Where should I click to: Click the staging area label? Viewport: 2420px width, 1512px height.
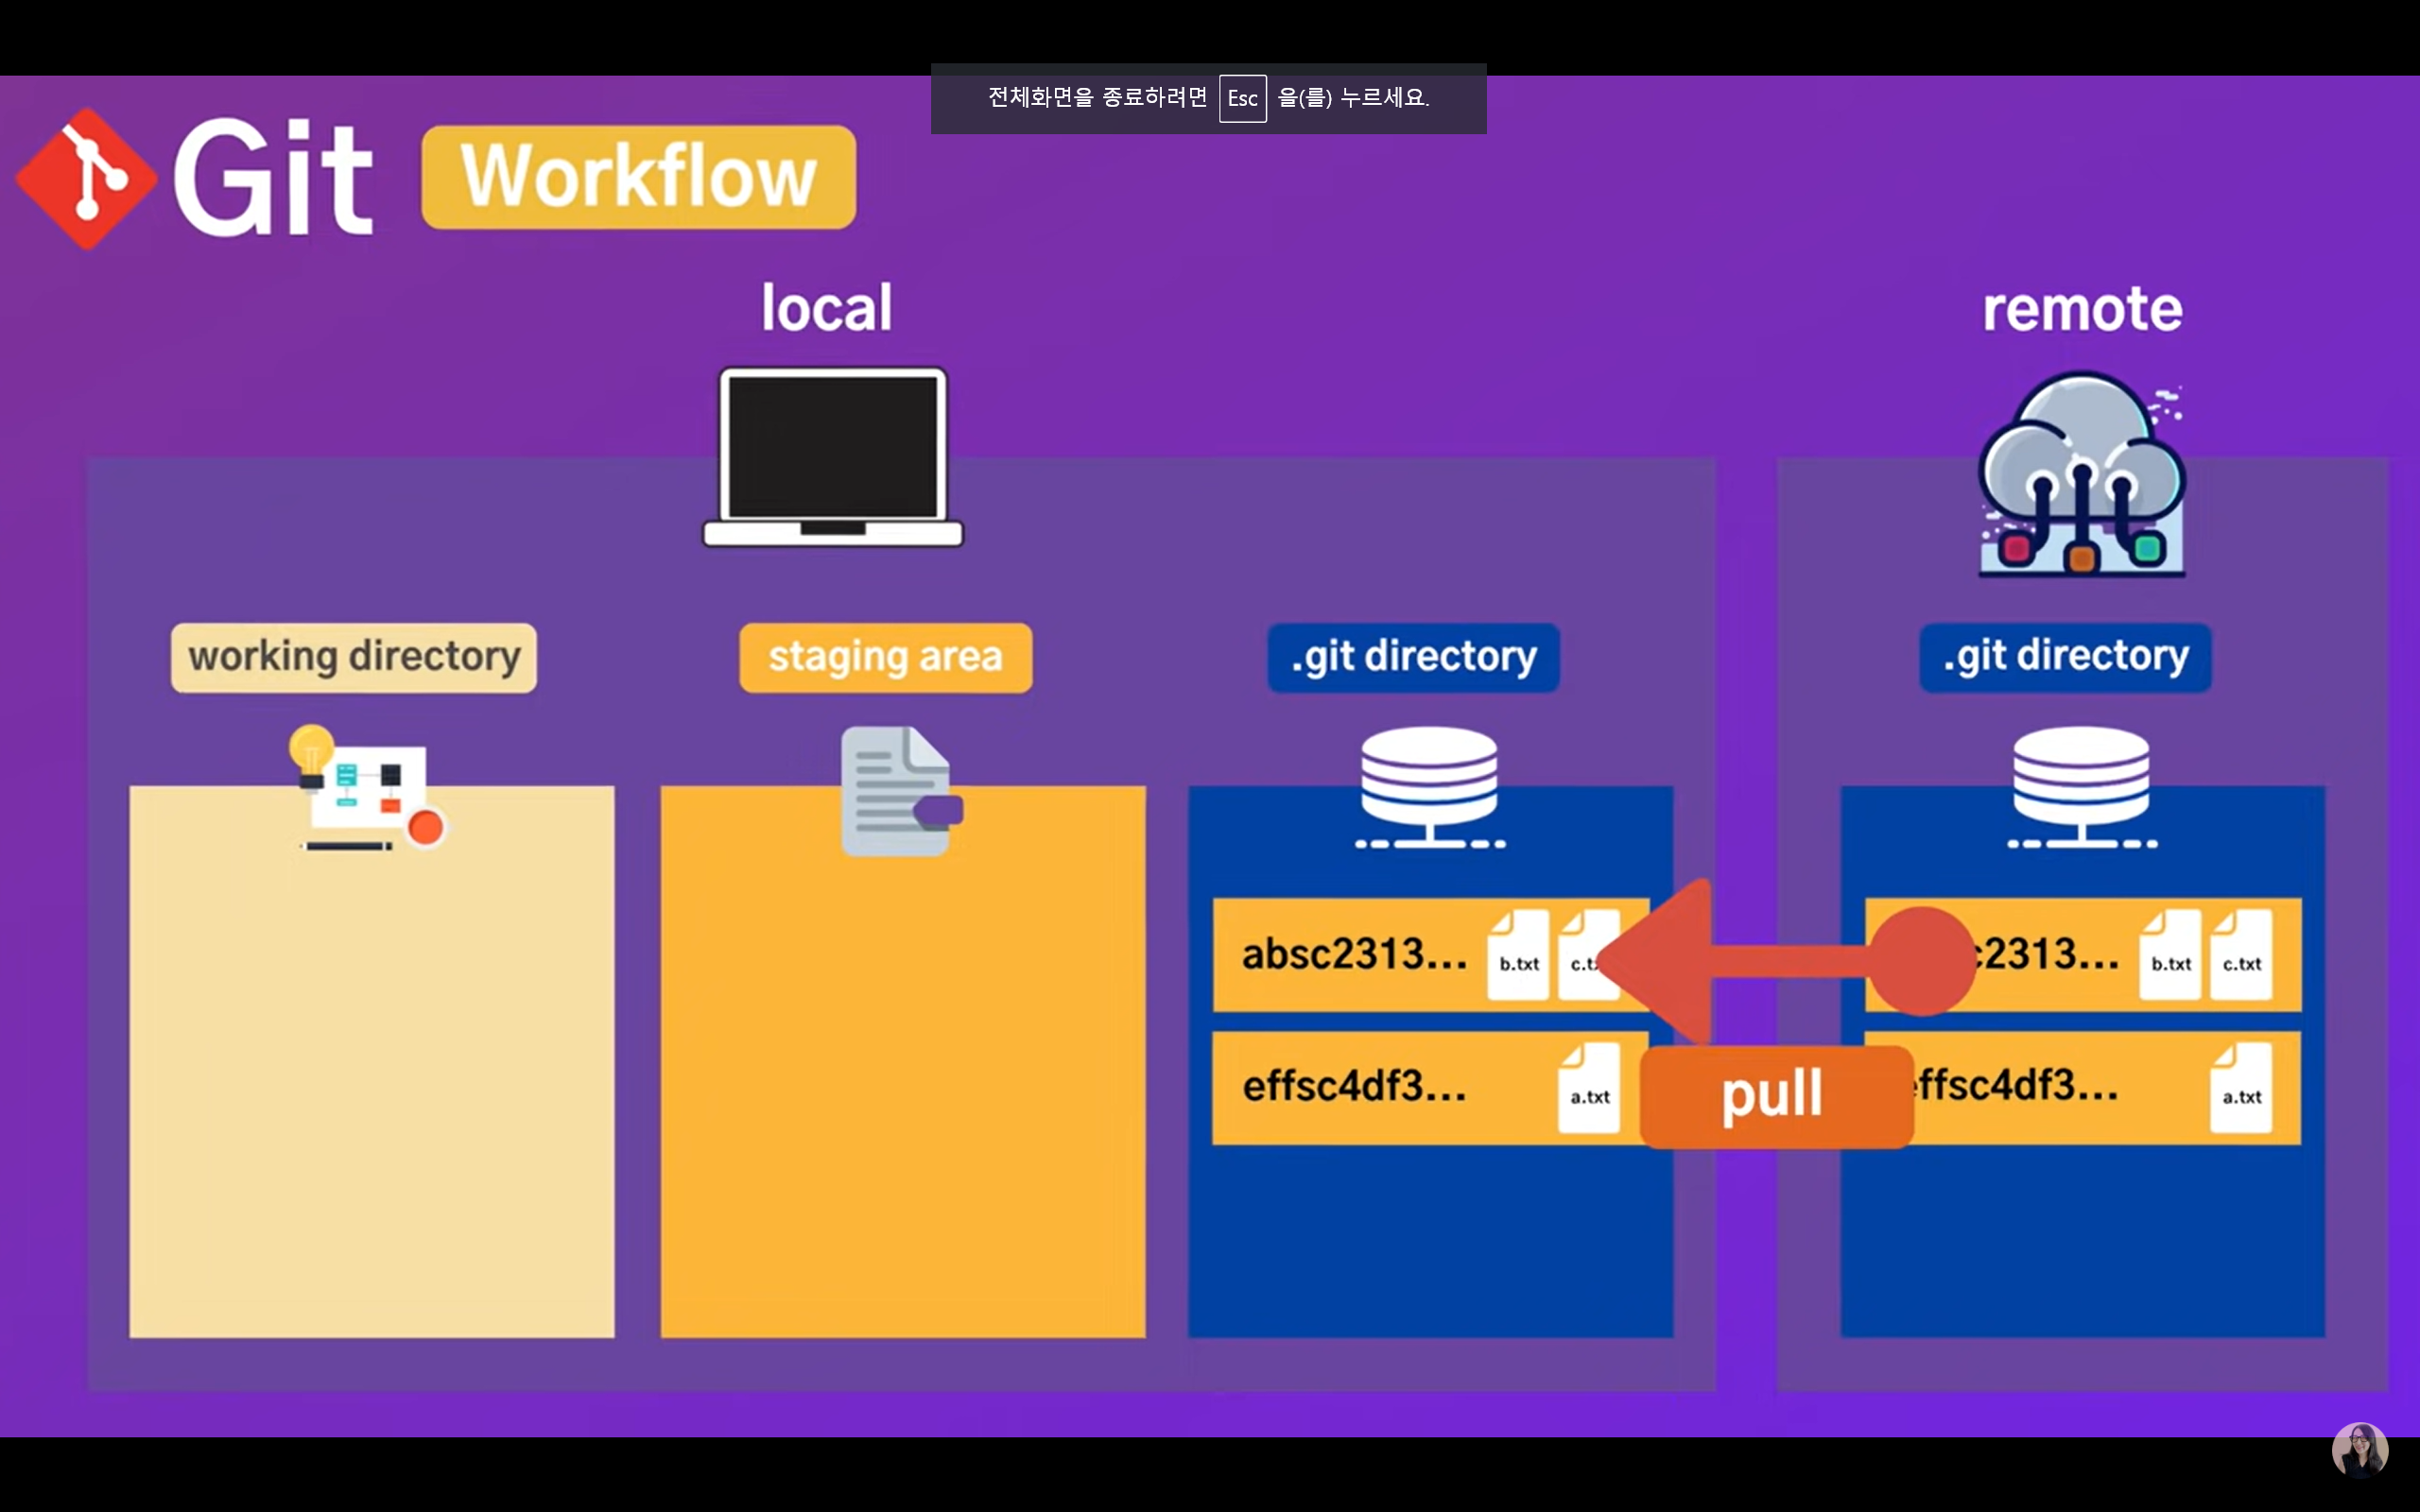point(885,658)
